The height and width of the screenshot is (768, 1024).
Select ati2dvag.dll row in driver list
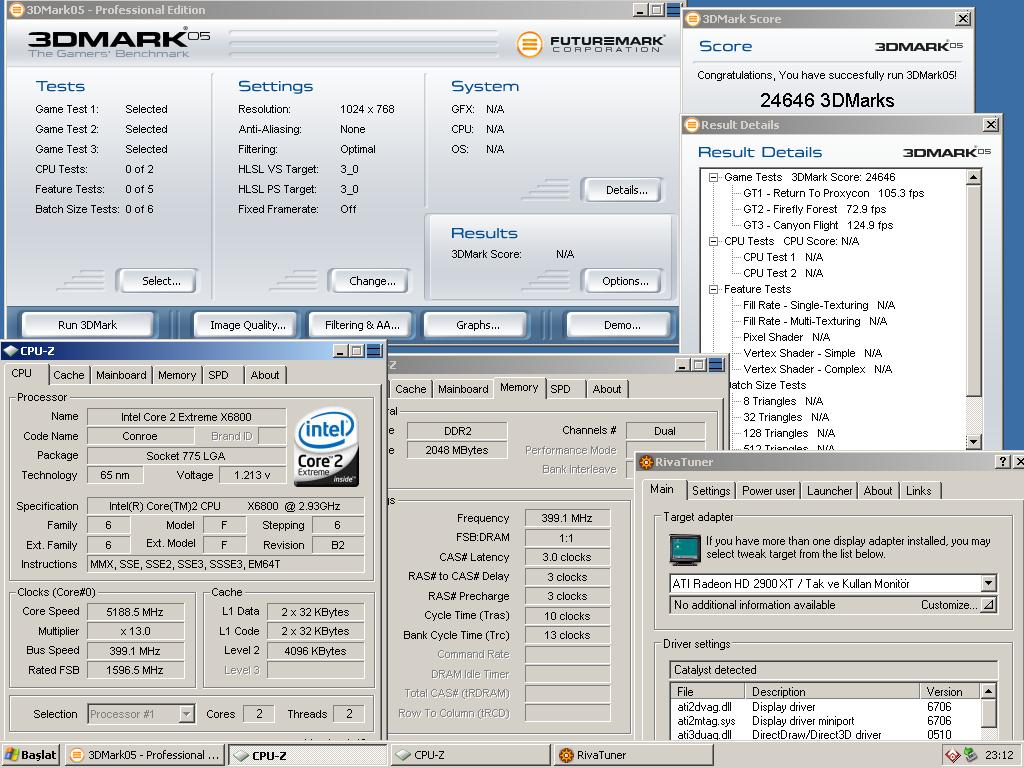tap(826, 707)
